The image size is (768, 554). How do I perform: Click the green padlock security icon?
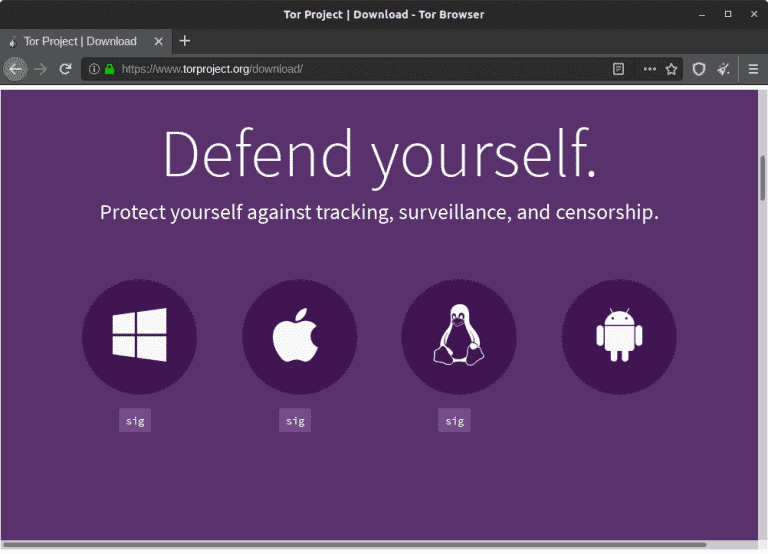pos(110,69)
